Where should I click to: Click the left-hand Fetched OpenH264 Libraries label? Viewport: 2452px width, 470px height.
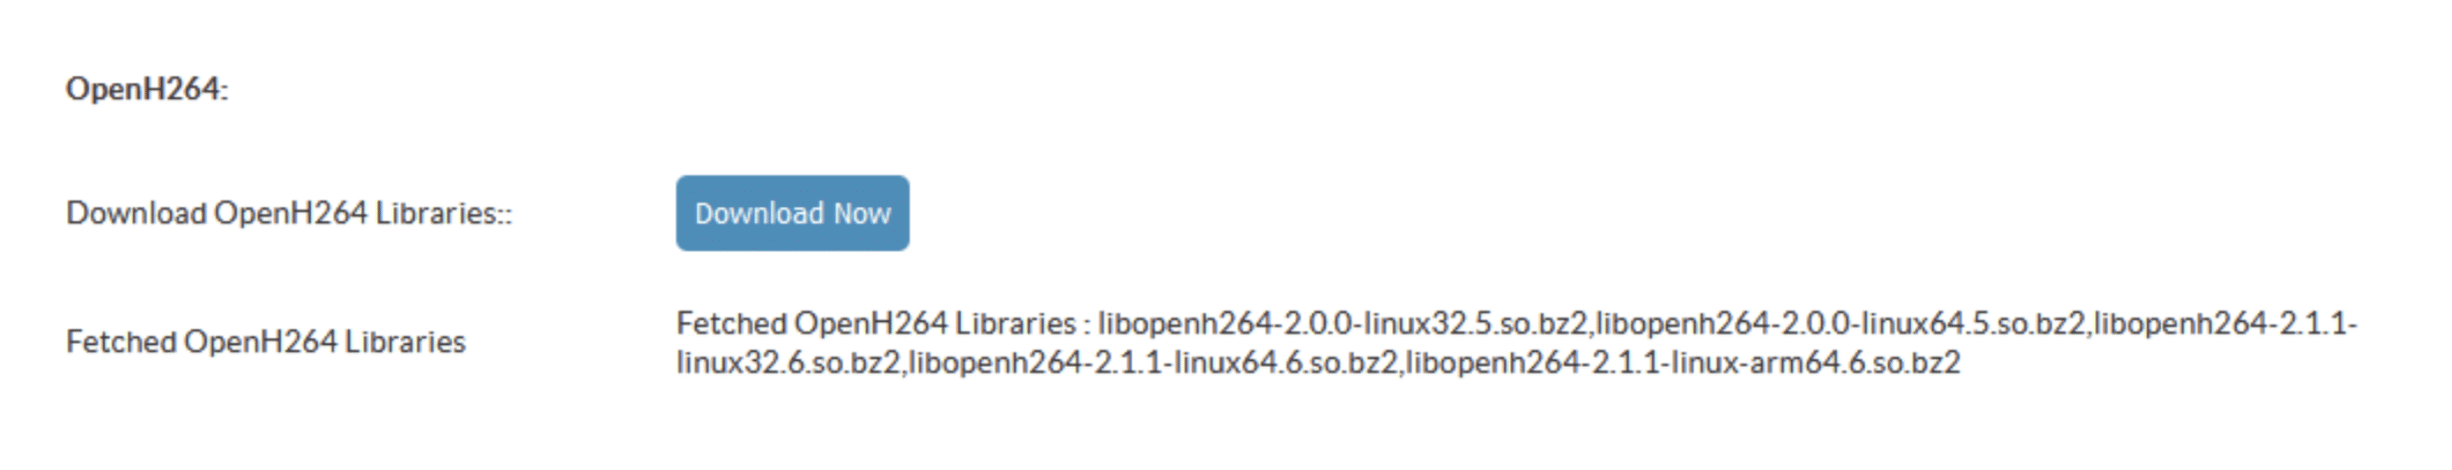(x=266, y=342)
